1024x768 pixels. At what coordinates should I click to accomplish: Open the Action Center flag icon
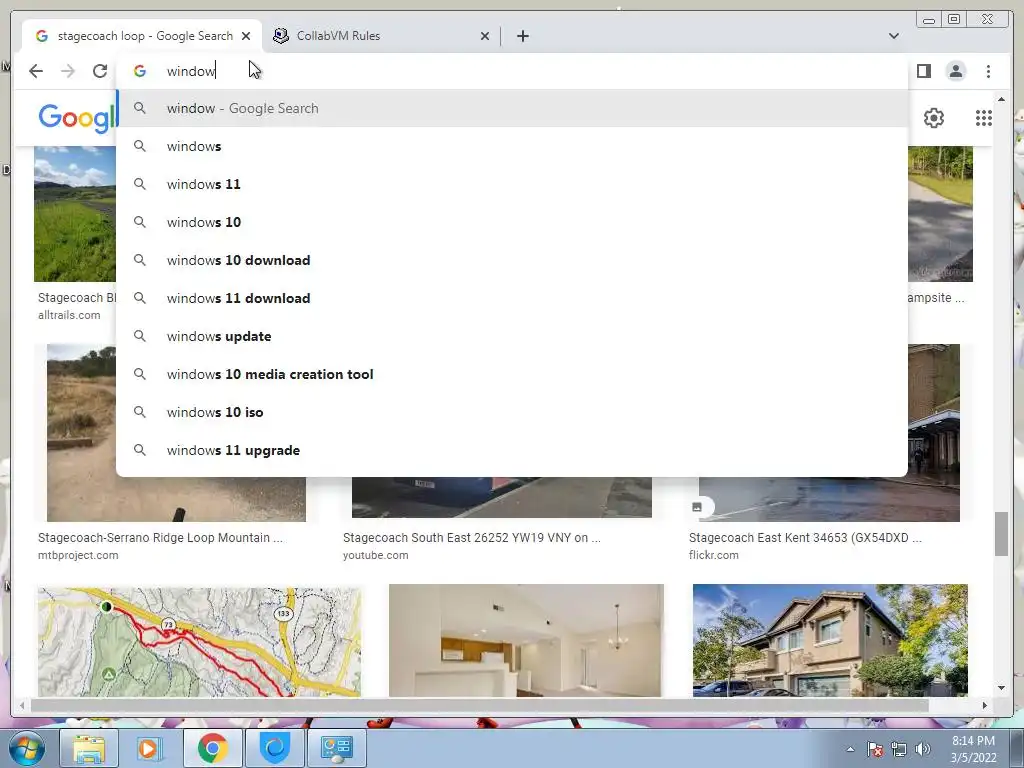pos(875,750)
